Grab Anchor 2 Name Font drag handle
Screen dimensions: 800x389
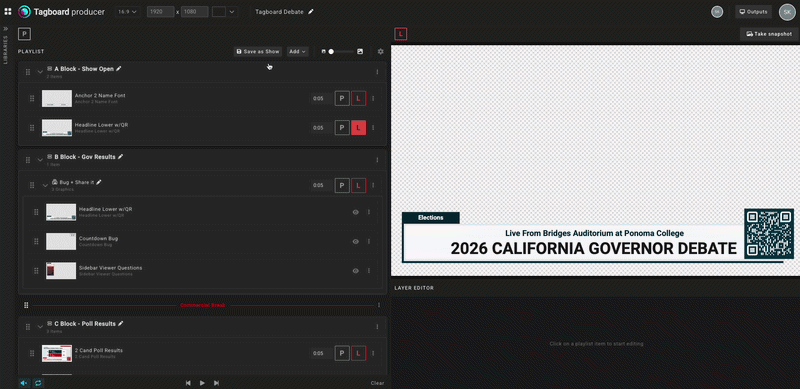click(x=32, y=99)
